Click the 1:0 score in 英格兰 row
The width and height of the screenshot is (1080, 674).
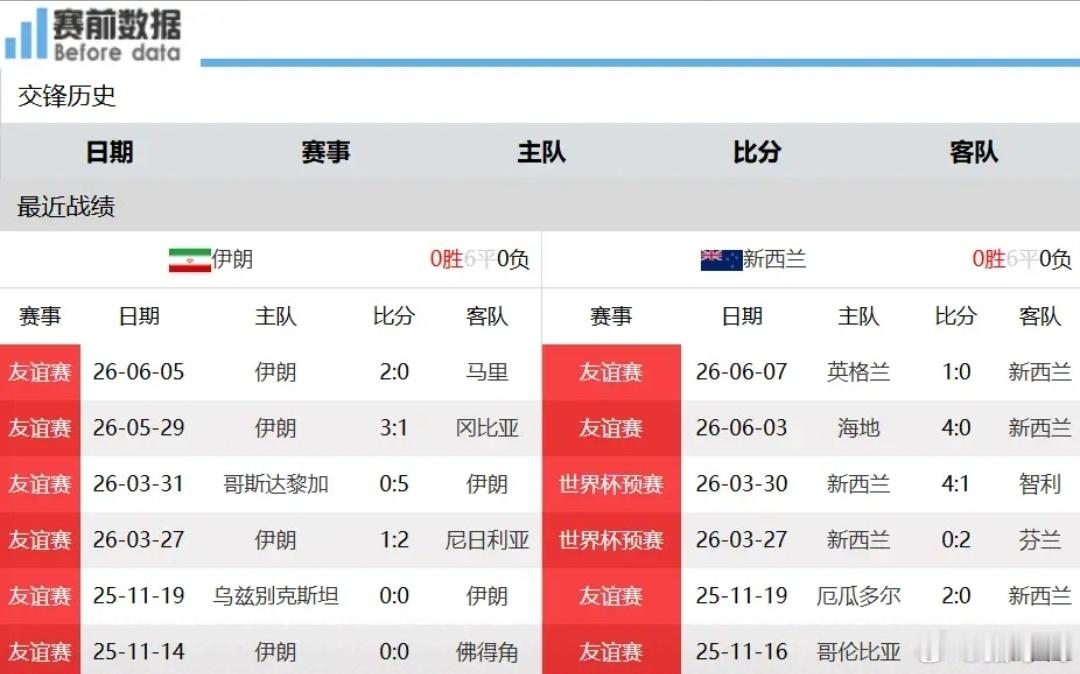coord(956,372)
